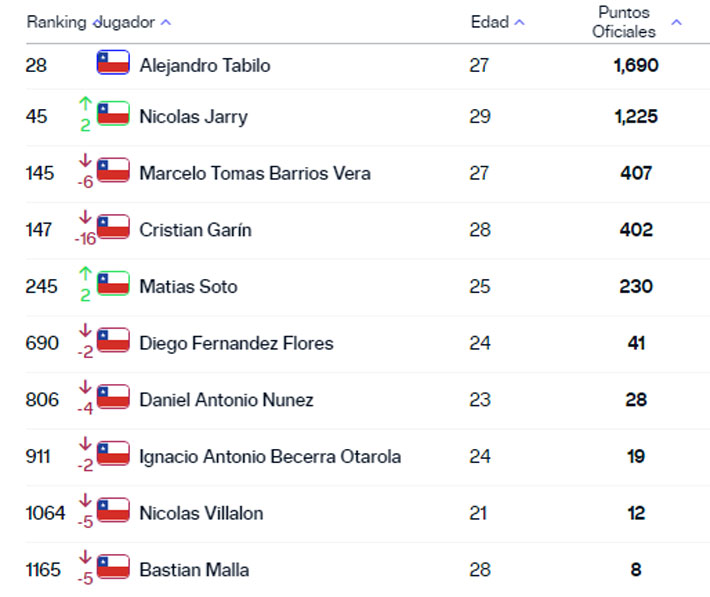Click flag next to Bastian Malla
This screenshot has height=597, width=710.
(x=113, y=568)
